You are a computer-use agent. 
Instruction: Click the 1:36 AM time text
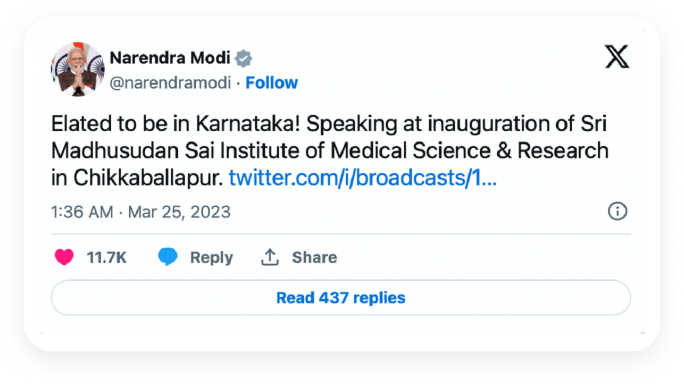coord(82,212)
